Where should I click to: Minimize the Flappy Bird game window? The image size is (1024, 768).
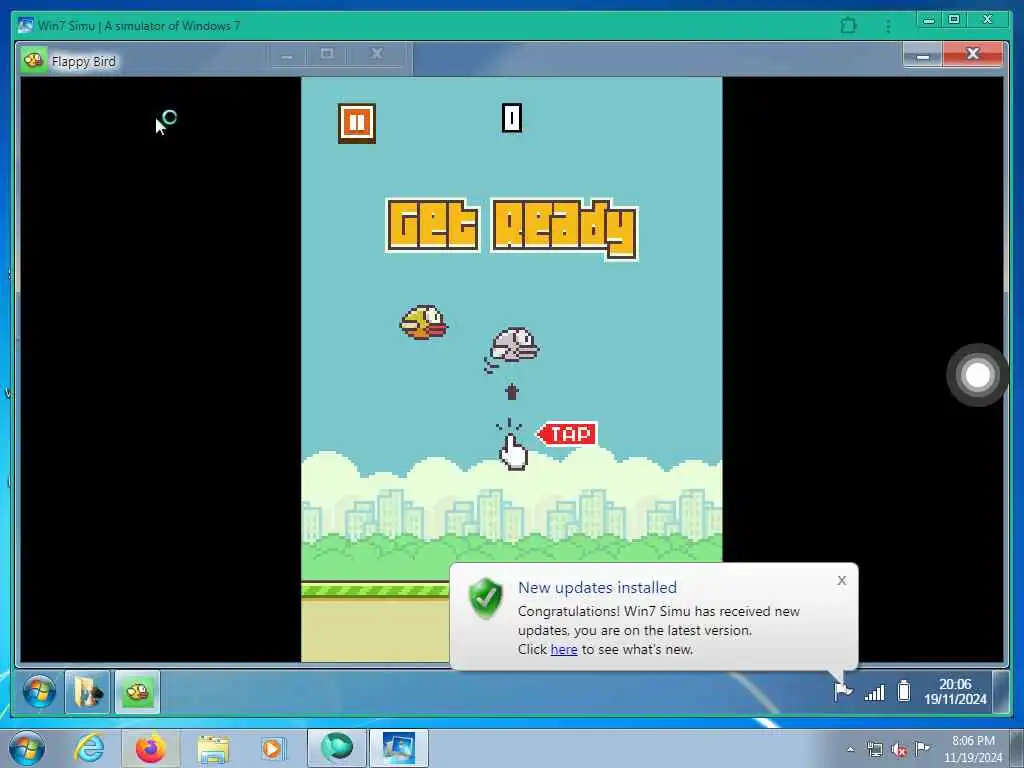[x=922, y=56]
